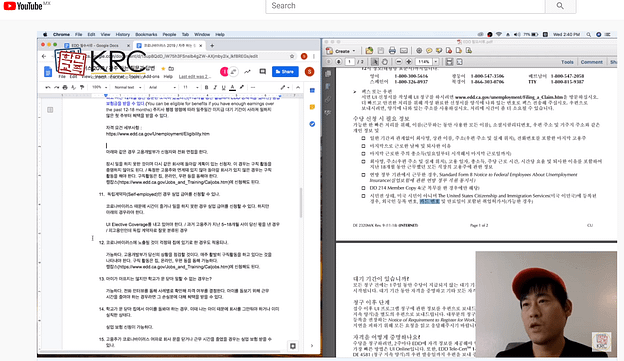Expand the Acrobat zoom percentage dropdown
This screenshot has width=624, height=361.
436,62
